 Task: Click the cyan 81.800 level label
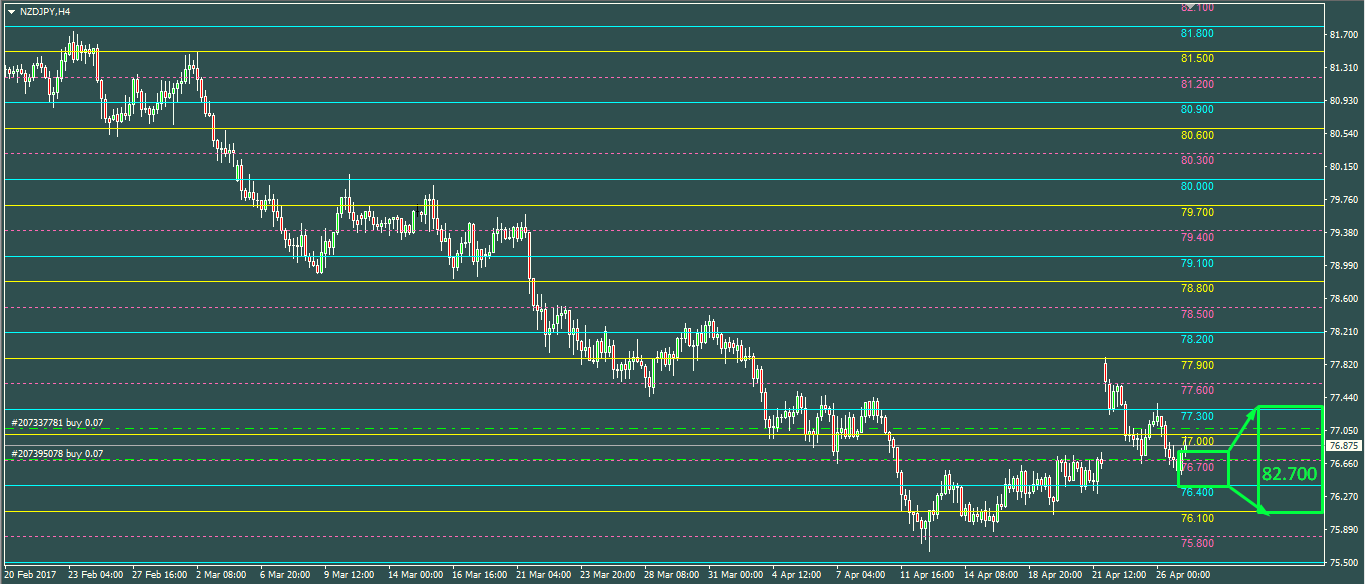[x=1197, y=33]
